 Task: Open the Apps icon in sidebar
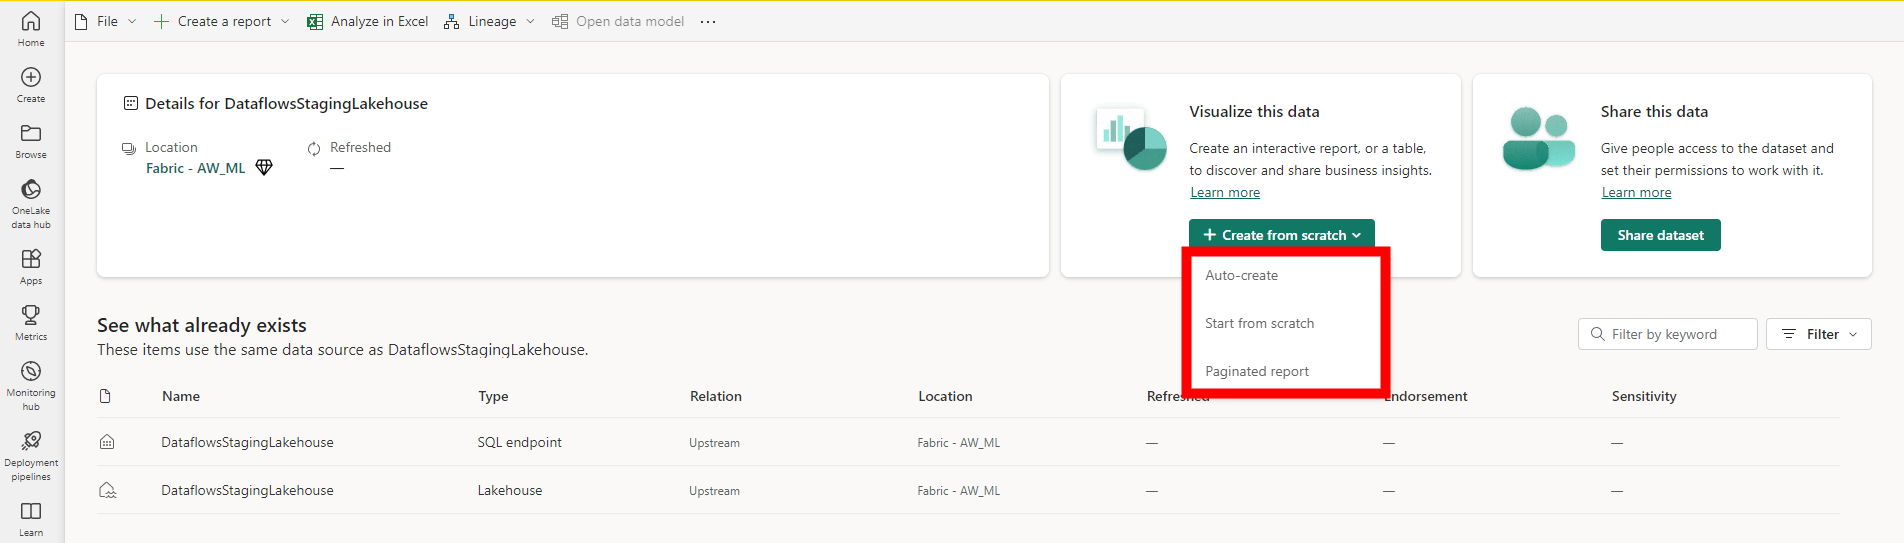click(31, 259)
